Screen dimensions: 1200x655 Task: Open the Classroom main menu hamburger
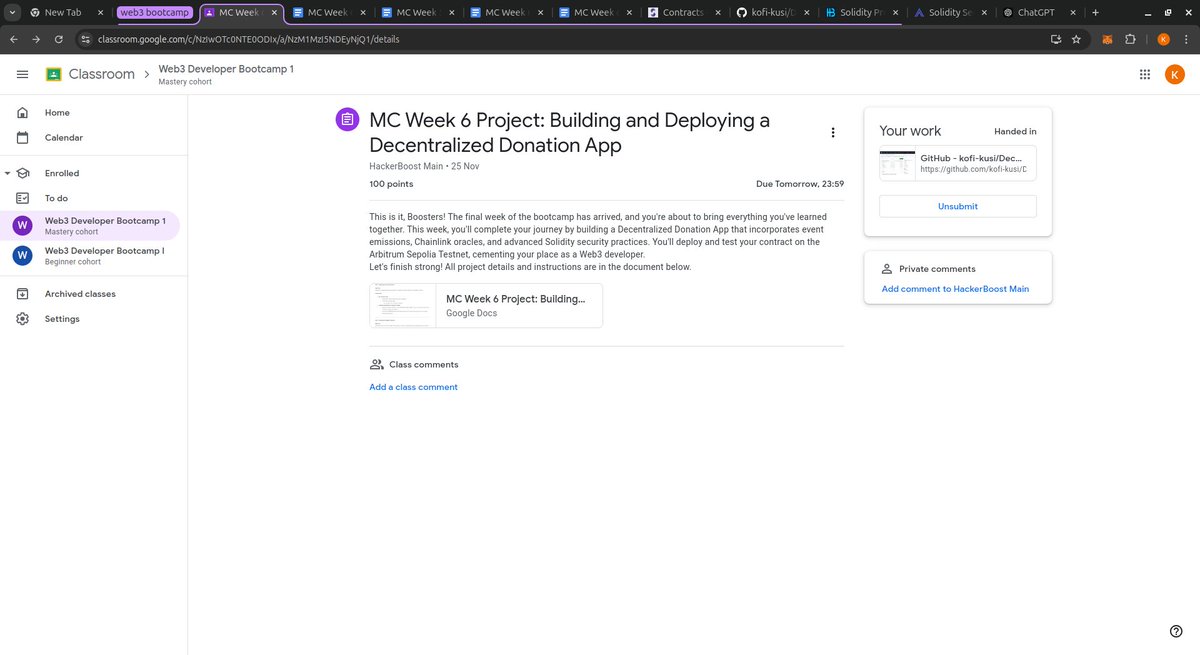pos(22,74)
